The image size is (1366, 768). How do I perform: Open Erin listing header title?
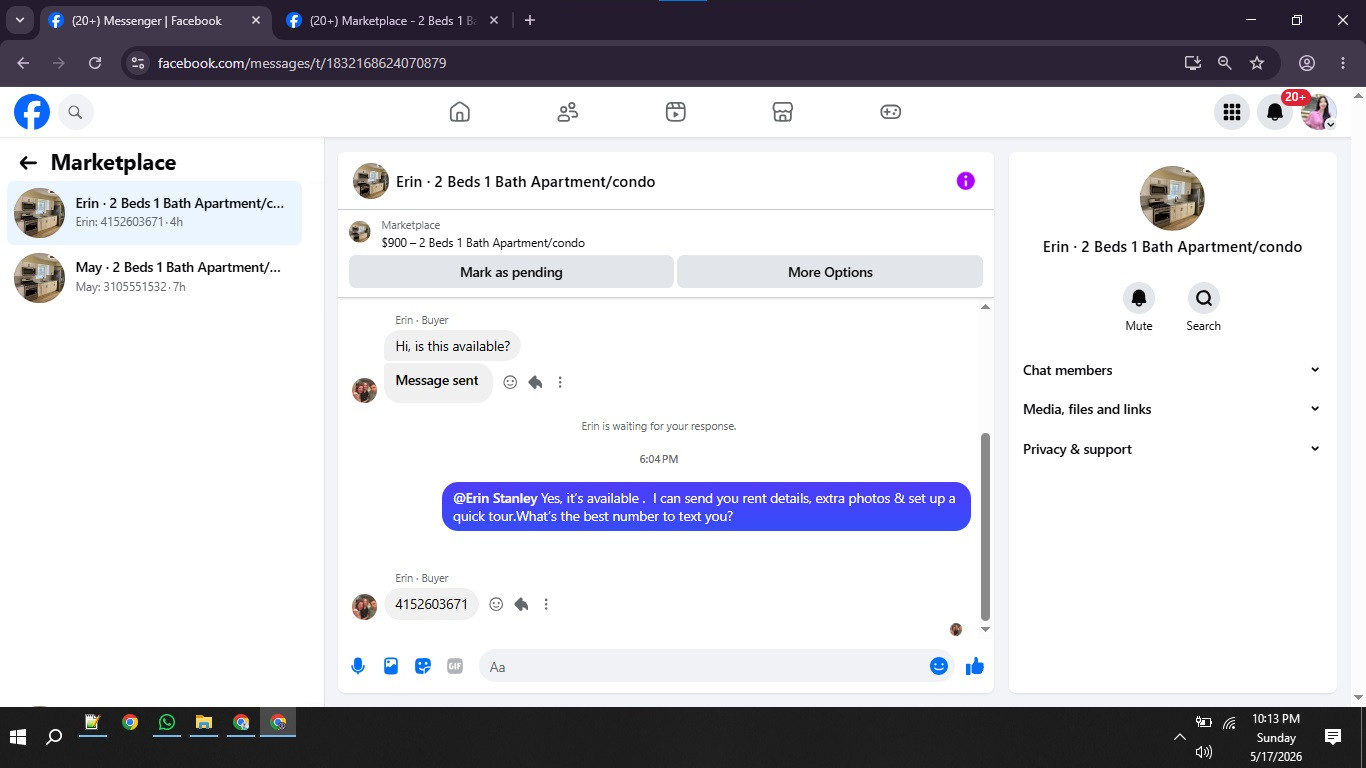point(525,182)
